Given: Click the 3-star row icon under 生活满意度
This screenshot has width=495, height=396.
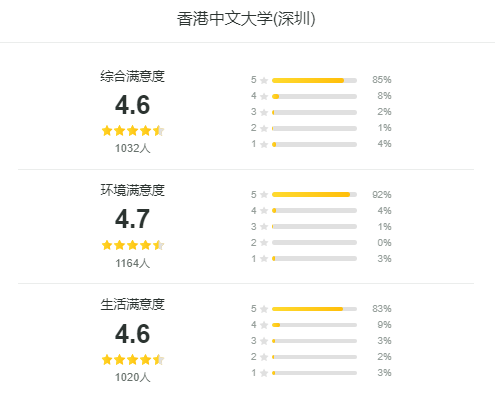Looking at the screenshot, I should coord(264,341).
